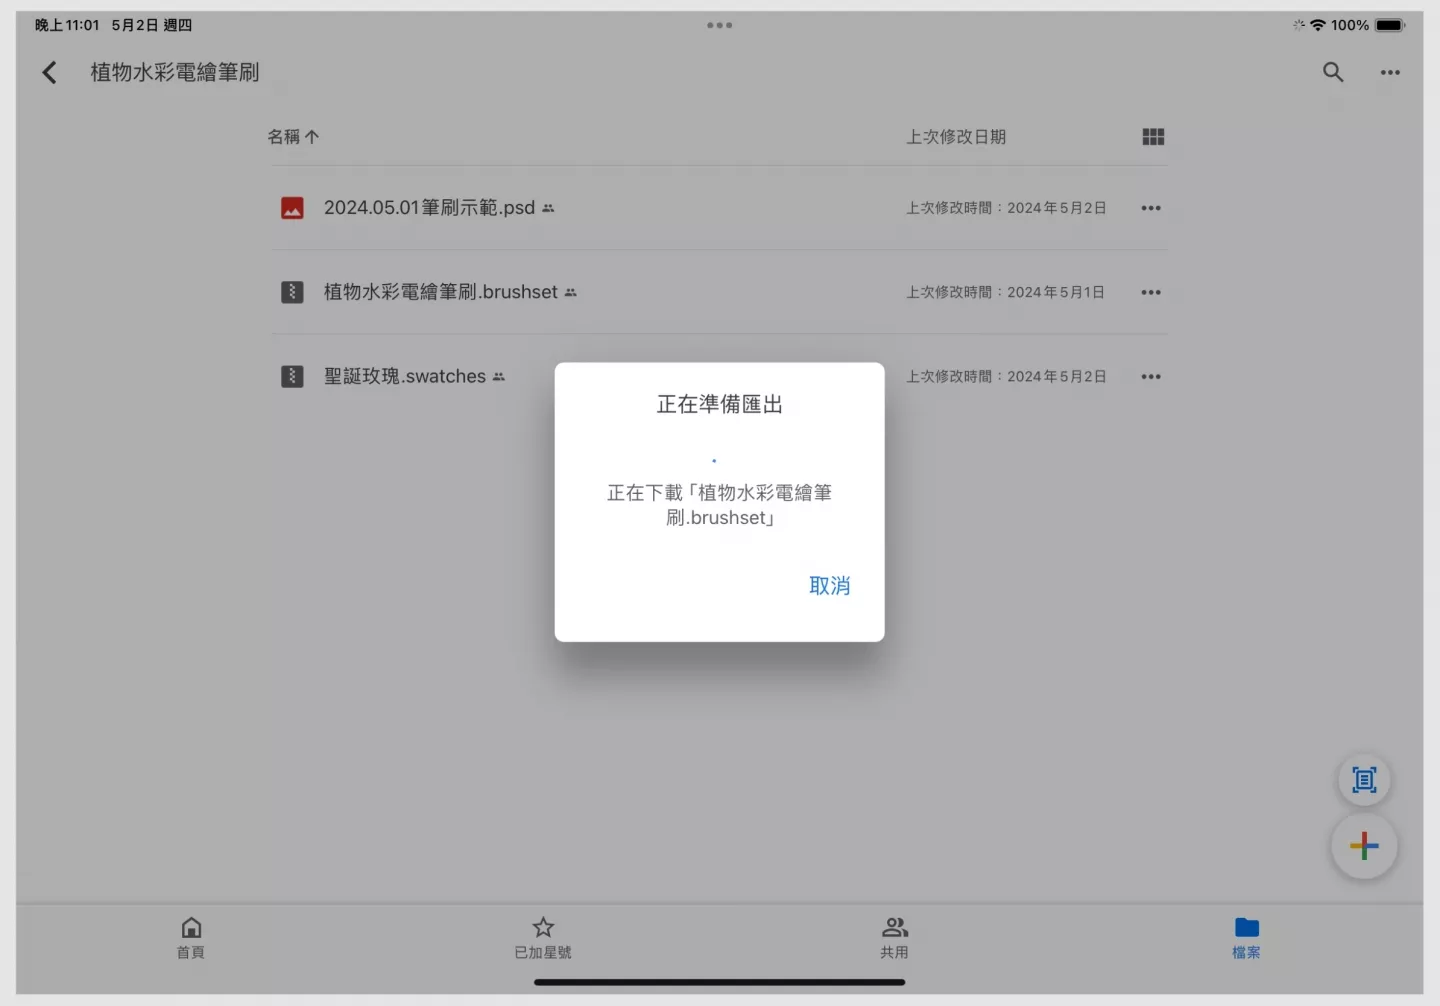This screenshot has height=1006, width=1440.
Task: Open the 已加星號 starred tab
Action: [543, 937]
